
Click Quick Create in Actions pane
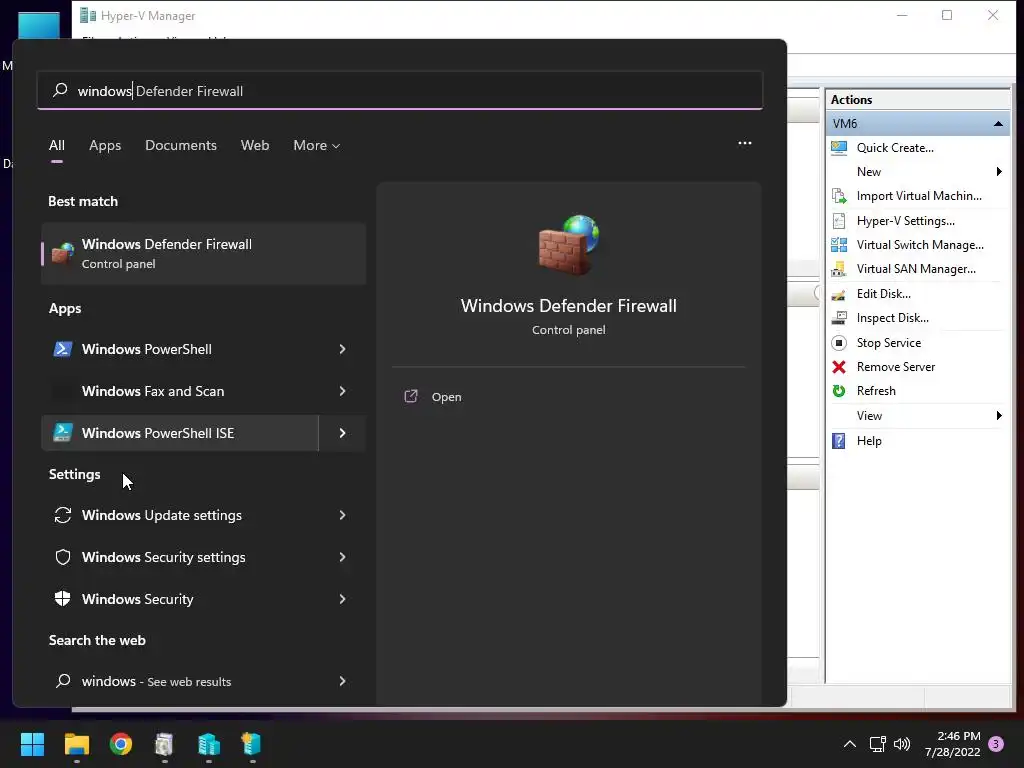895,148
